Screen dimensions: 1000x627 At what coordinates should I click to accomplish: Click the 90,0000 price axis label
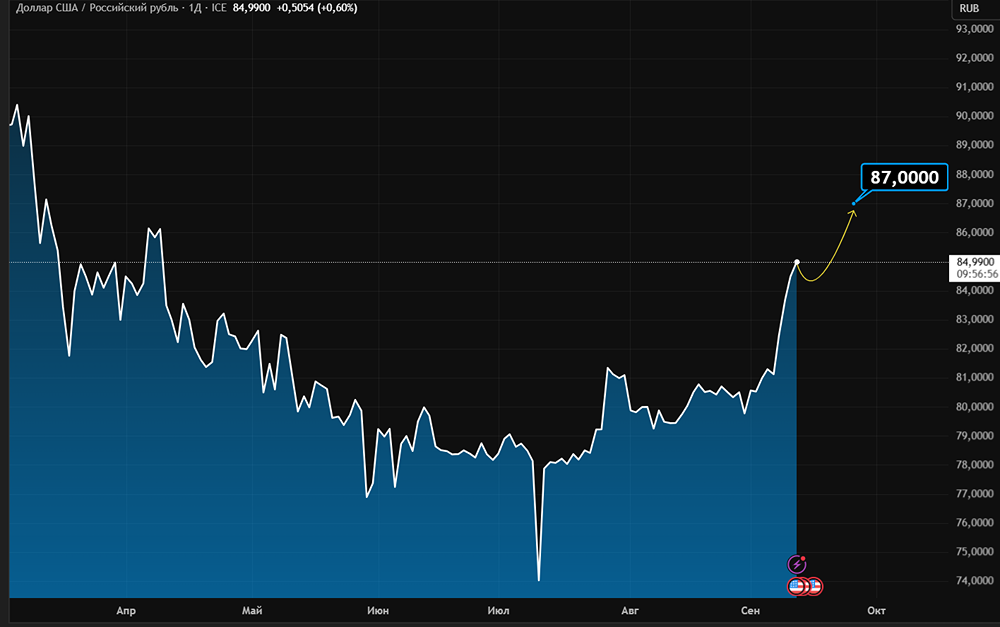coord(974,115)
